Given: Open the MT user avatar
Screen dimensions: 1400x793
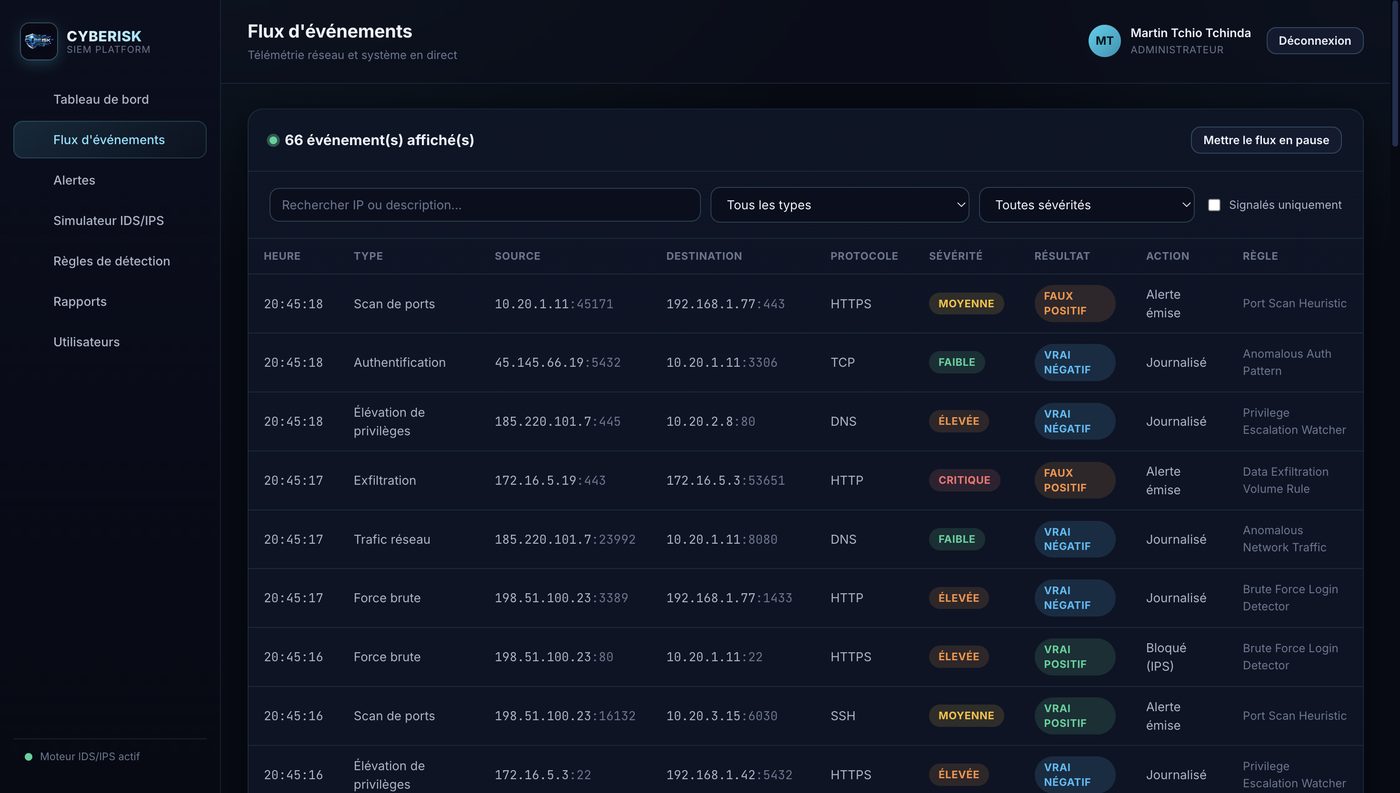Looking at the screenshot, I should 1104,41.
